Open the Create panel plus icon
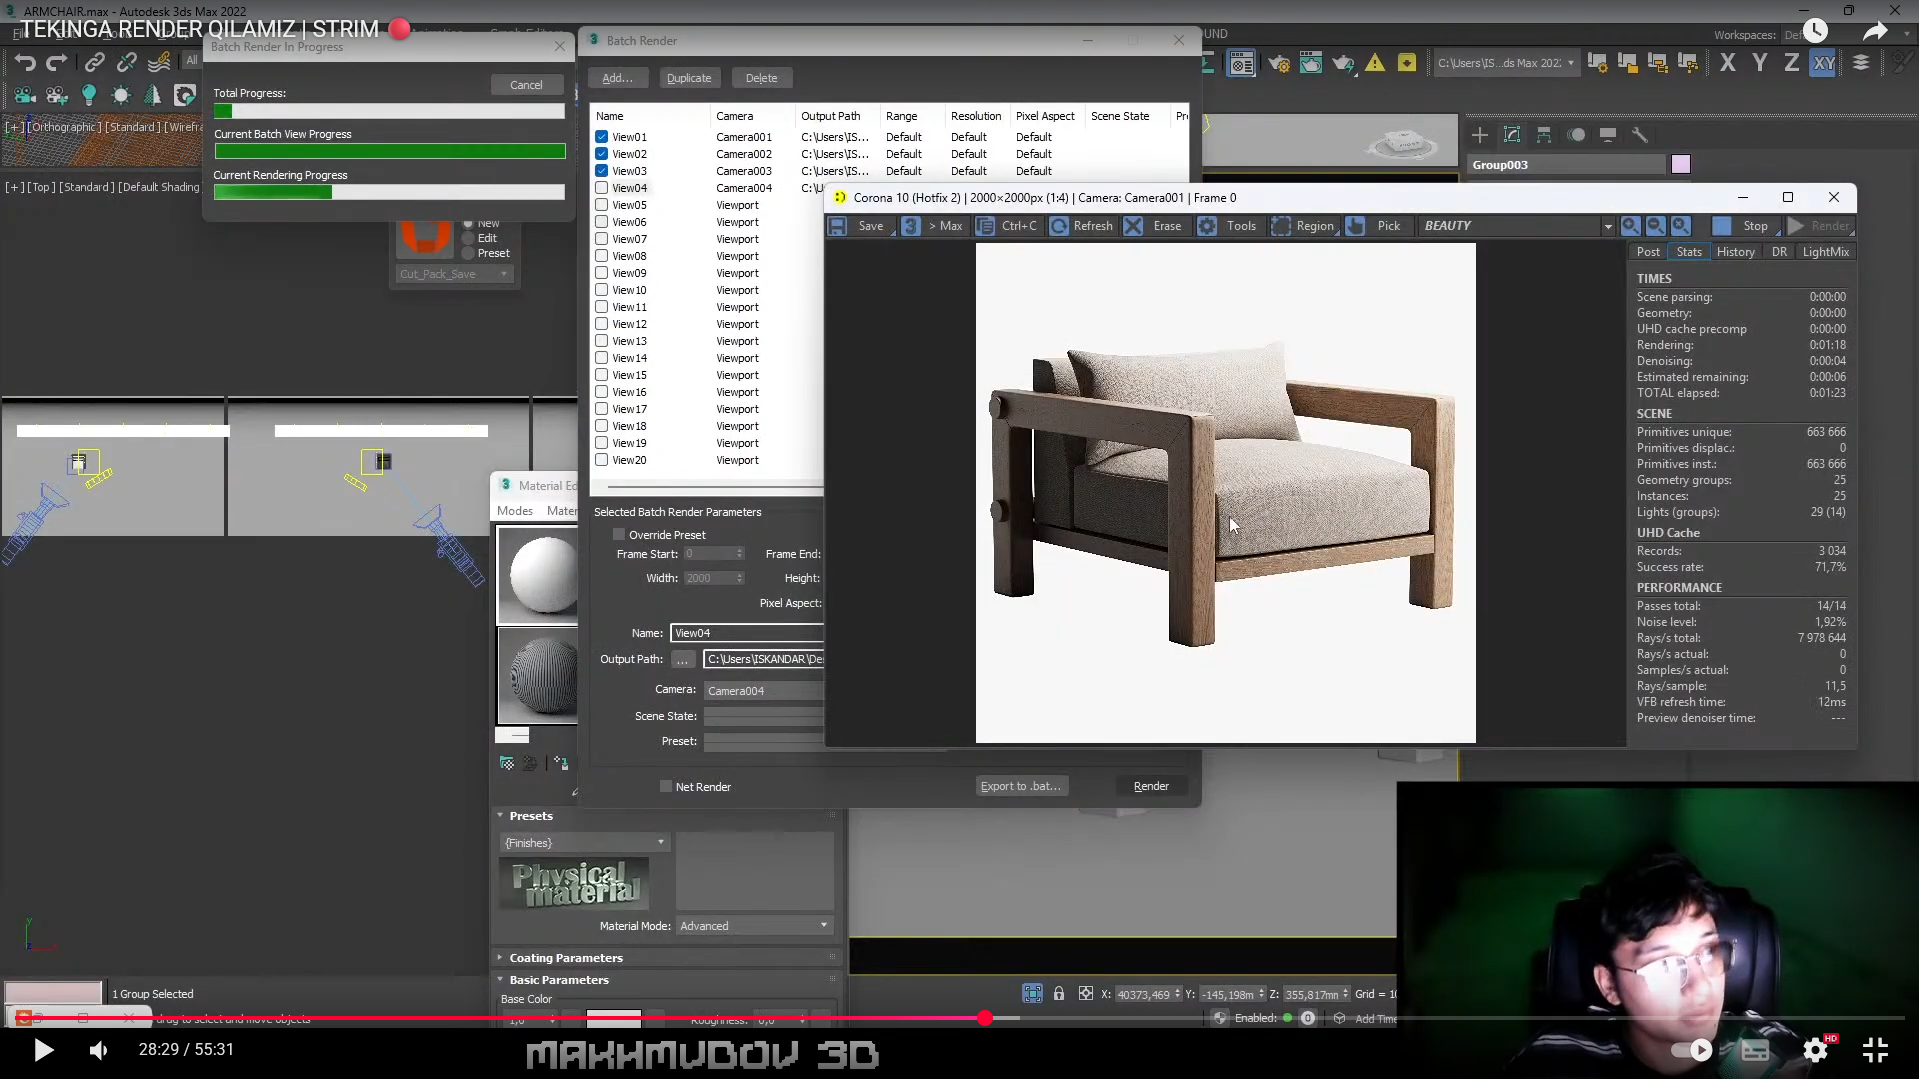This screenshot has height=1079, width=1919. 1480,135
